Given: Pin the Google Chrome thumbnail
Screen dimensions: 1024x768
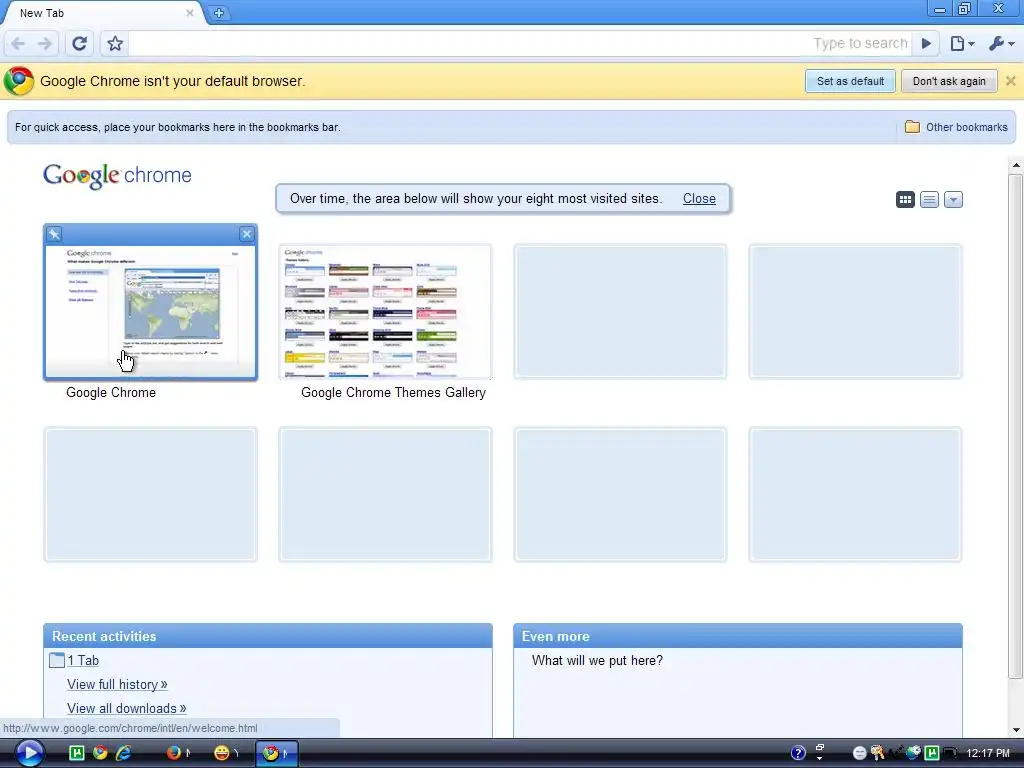Looking at the screenshot, I should coord(54,234).
